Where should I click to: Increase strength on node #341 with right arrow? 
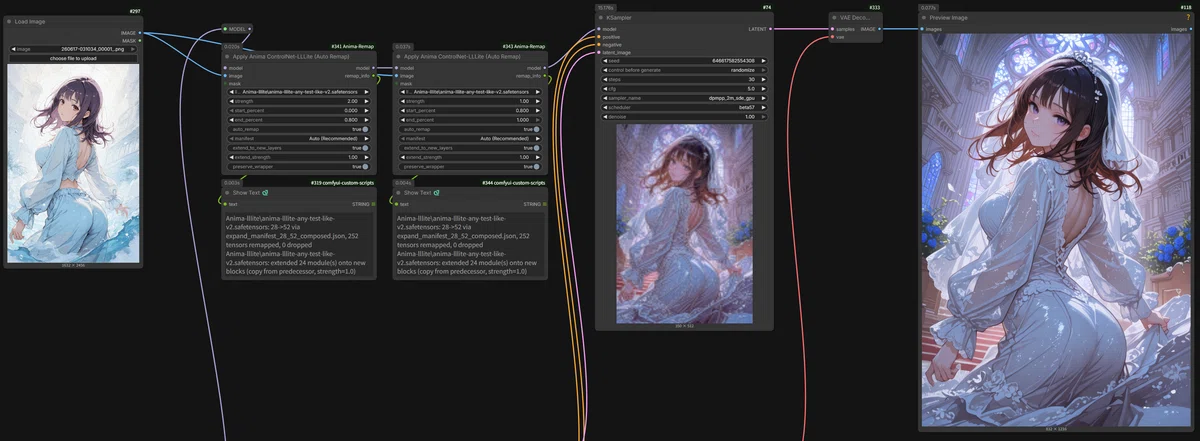pyautogui.click(x=365, y=101)
